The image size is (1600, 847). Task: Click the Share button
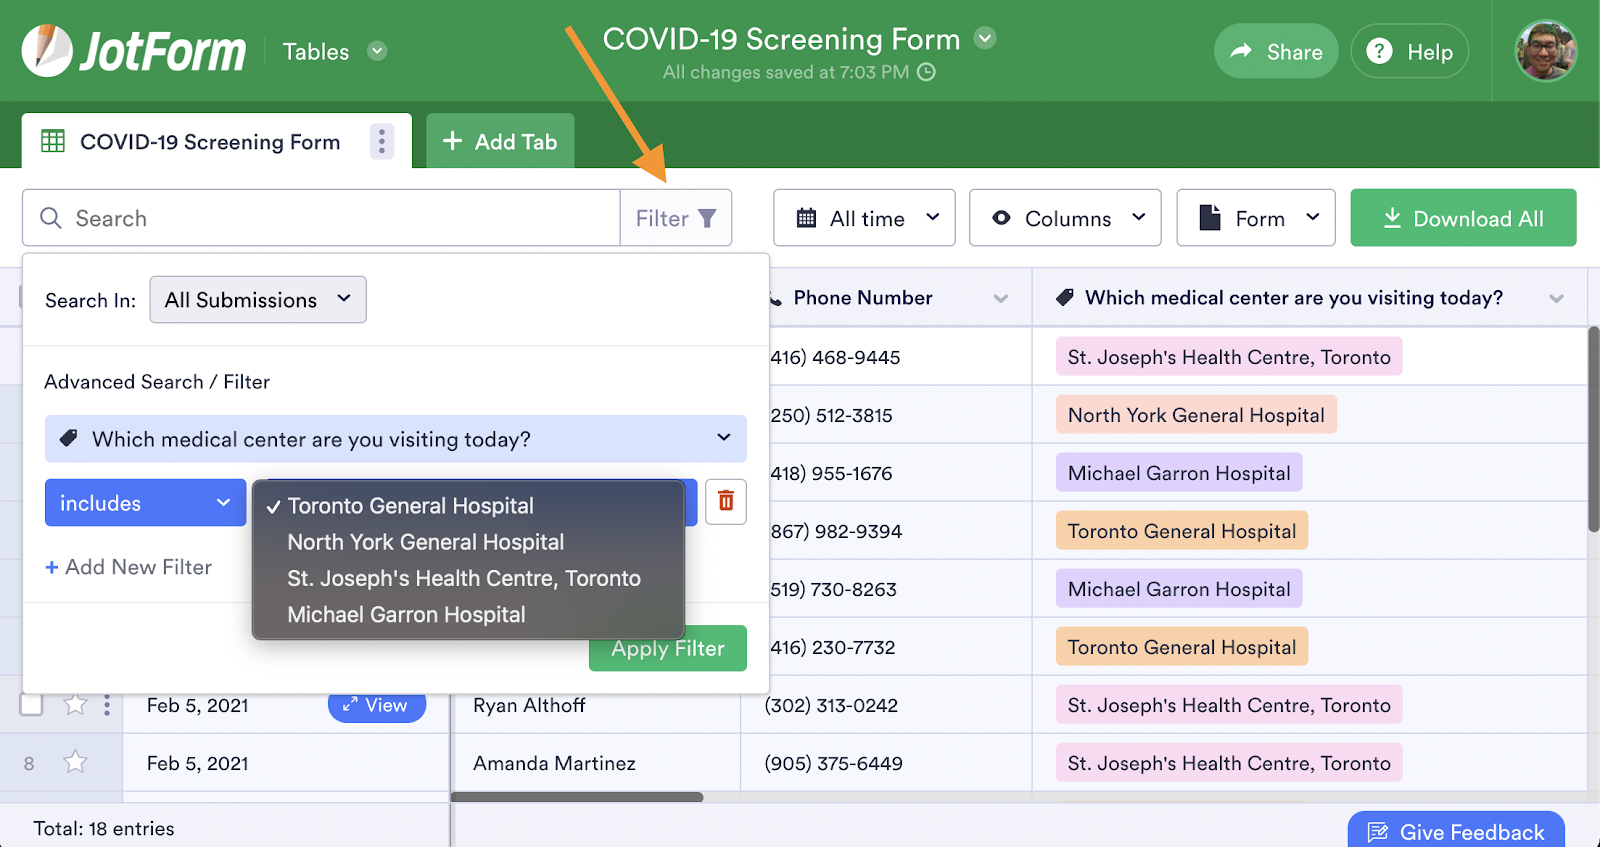tap(1276, 51)
